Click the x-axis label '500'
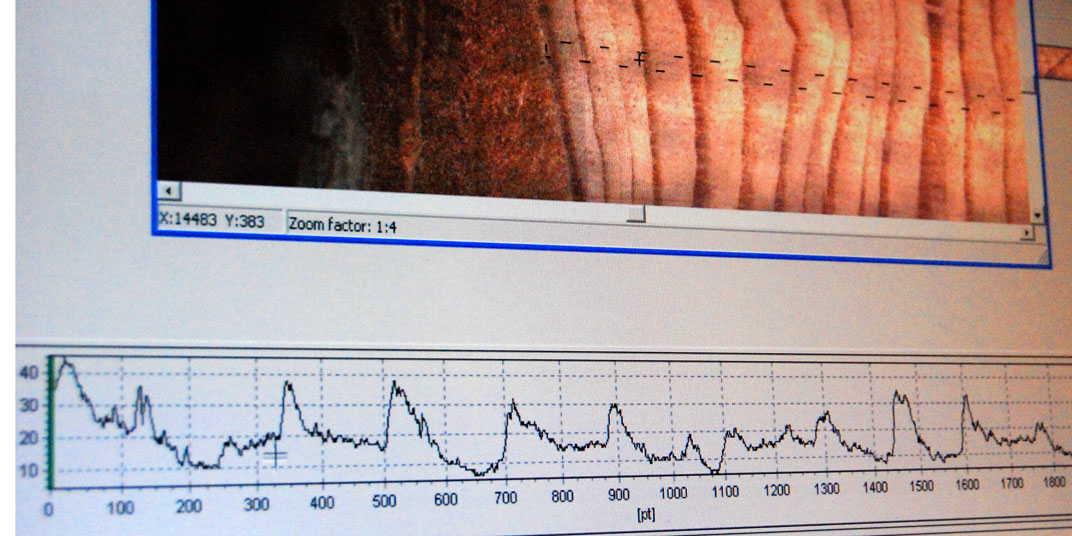1072x536 pixels. (x=384, y=501)
